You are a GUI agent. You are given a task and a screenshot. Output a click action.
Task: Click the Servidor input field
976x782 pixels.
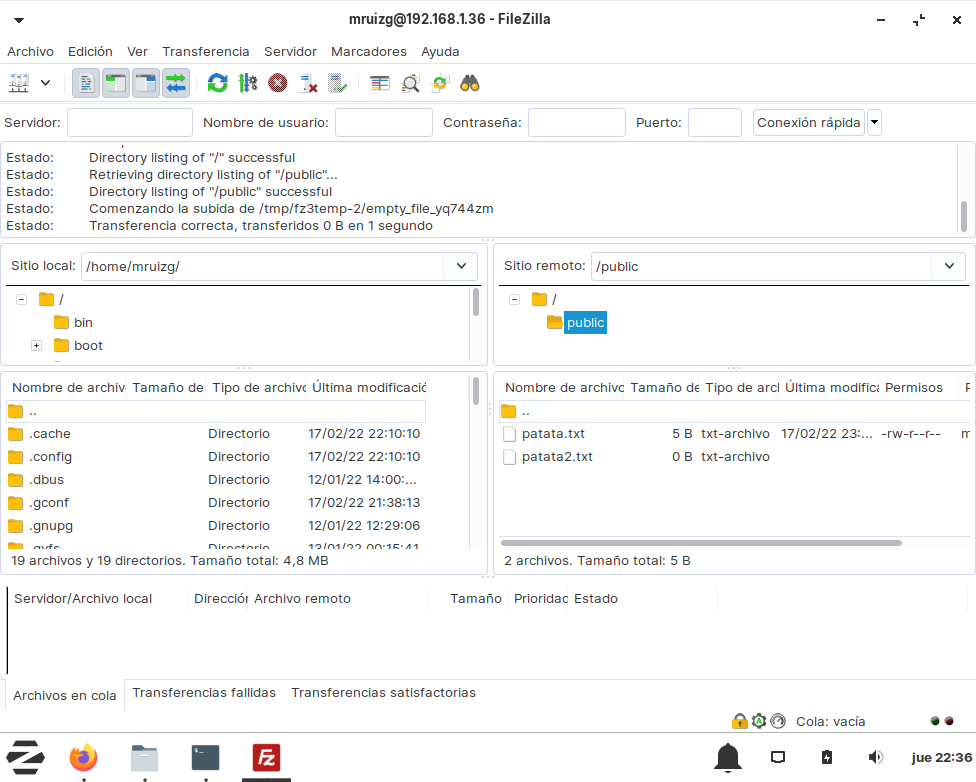(130, 123)
